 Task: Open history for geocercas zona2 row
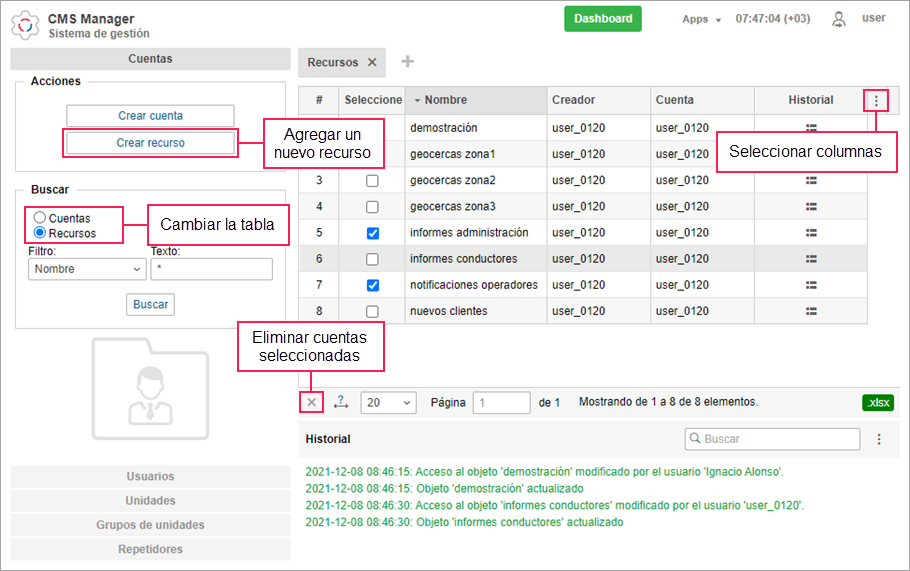click(x=811, y=180)
